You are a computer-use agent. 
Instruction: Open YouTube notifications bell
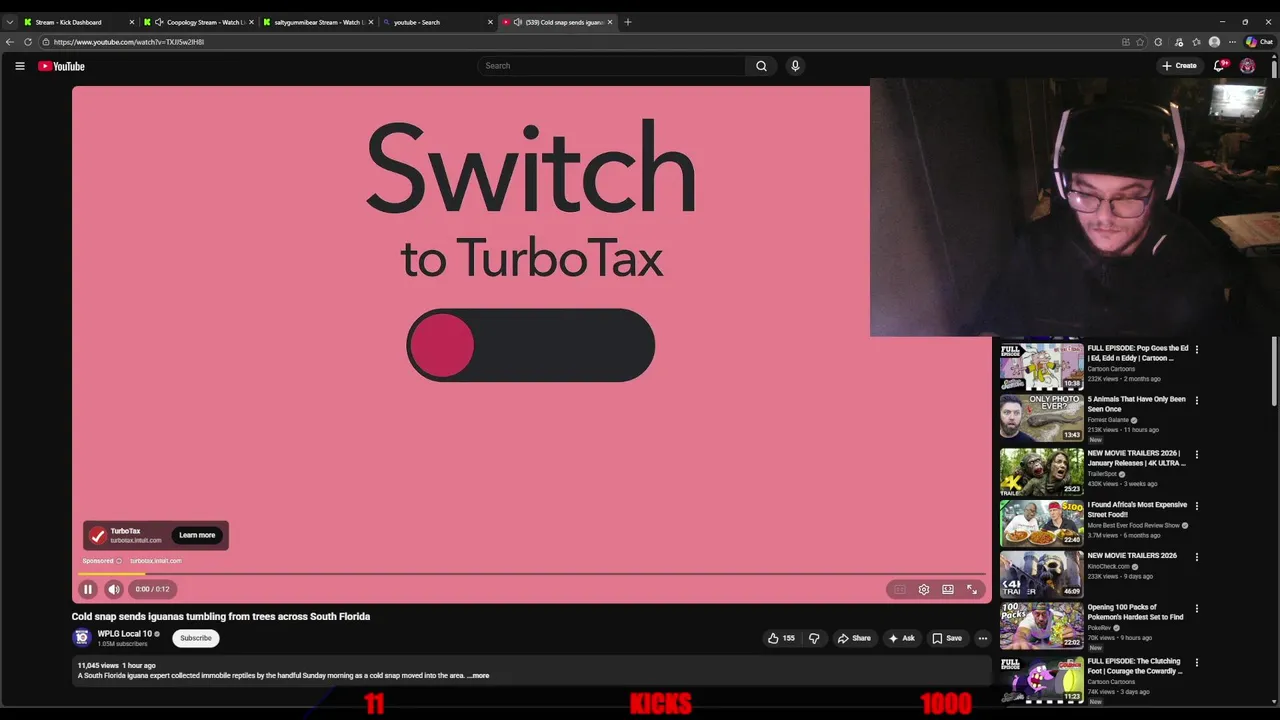(x=1218, y=66)
